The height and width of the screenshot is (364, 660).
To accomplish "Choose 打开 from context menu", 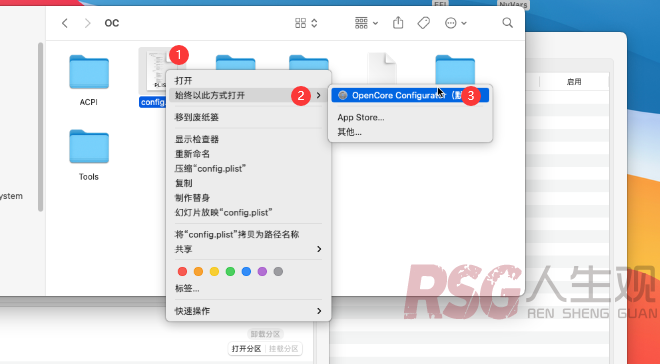I will (x=248, y=80).
